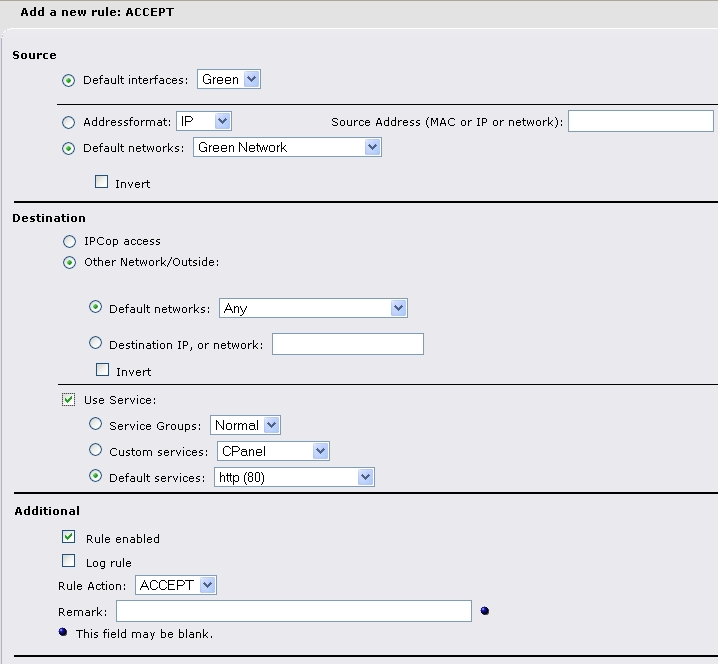The width and height of the screenshot is (718, 664).
Task: Check the Destination Invert checkbox
Action: point(102,370)
